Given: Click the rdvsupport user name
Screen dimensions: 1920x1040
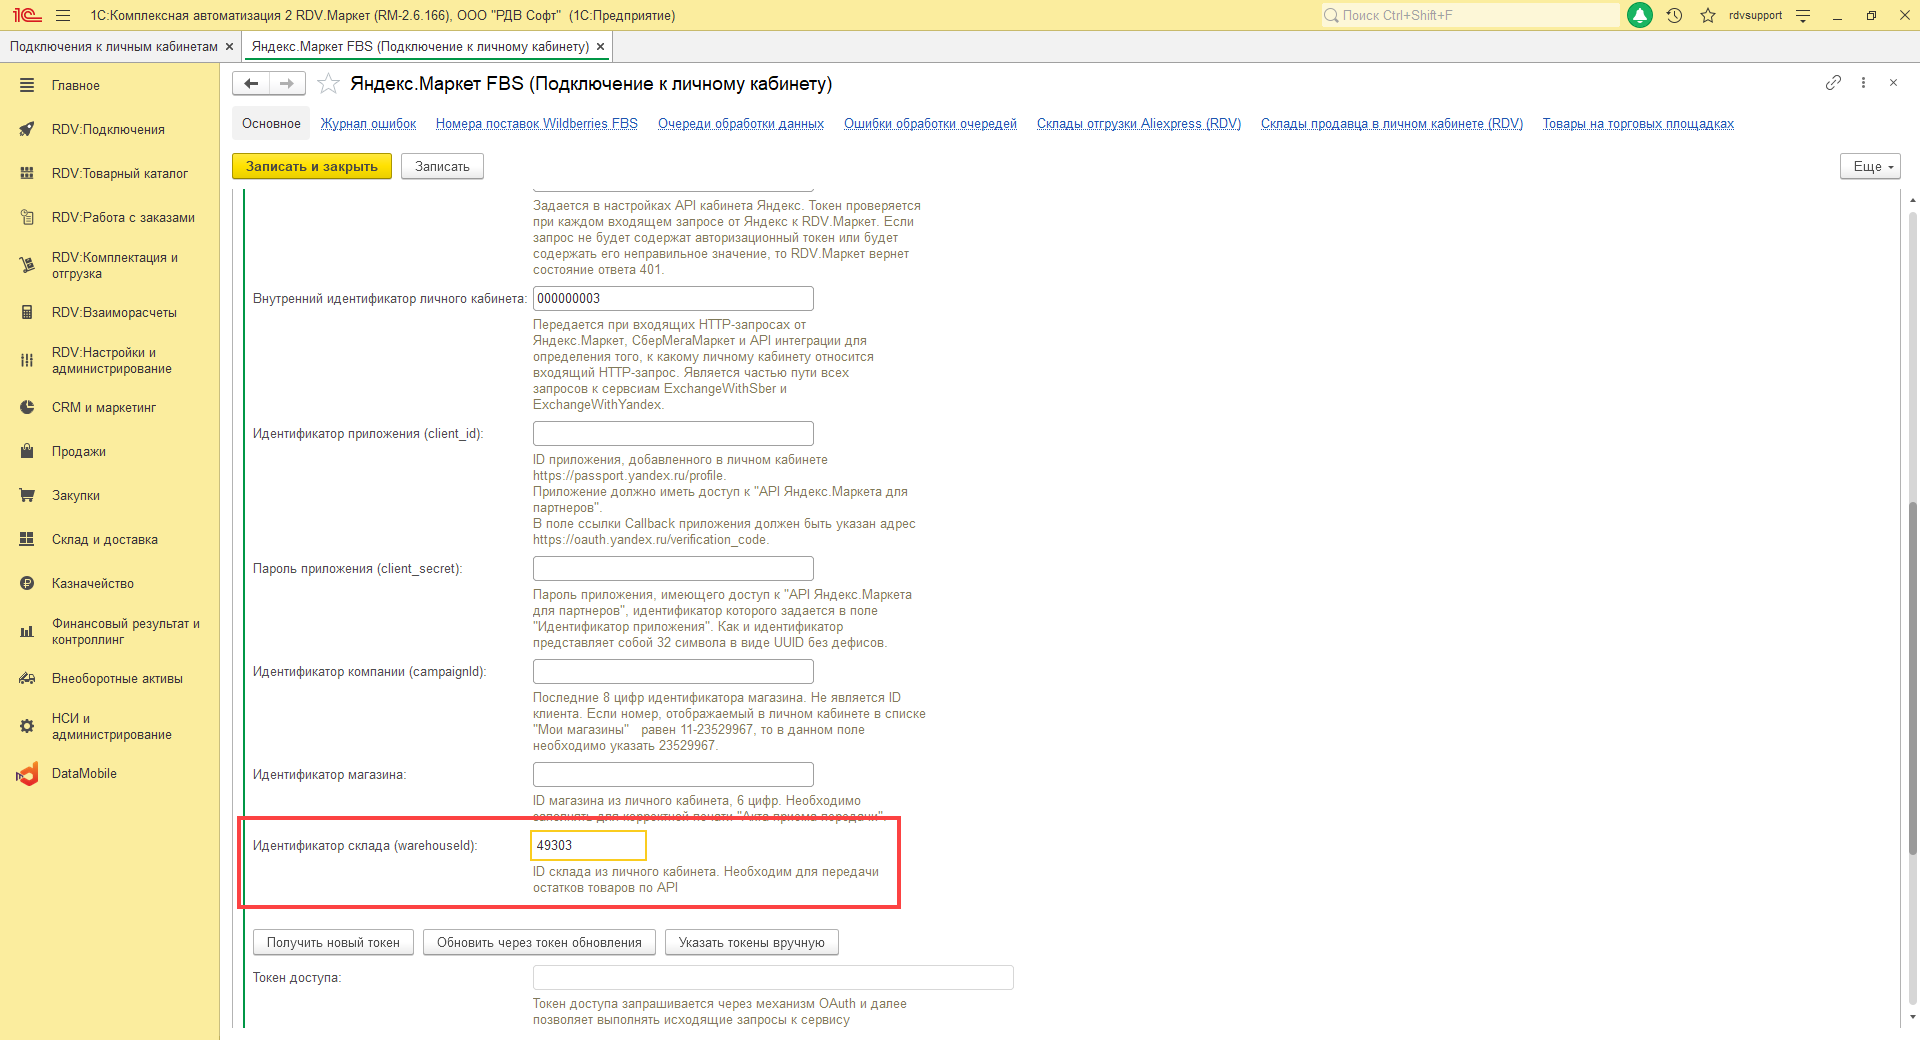Looking at the screenshot, I should (1755, 15).
